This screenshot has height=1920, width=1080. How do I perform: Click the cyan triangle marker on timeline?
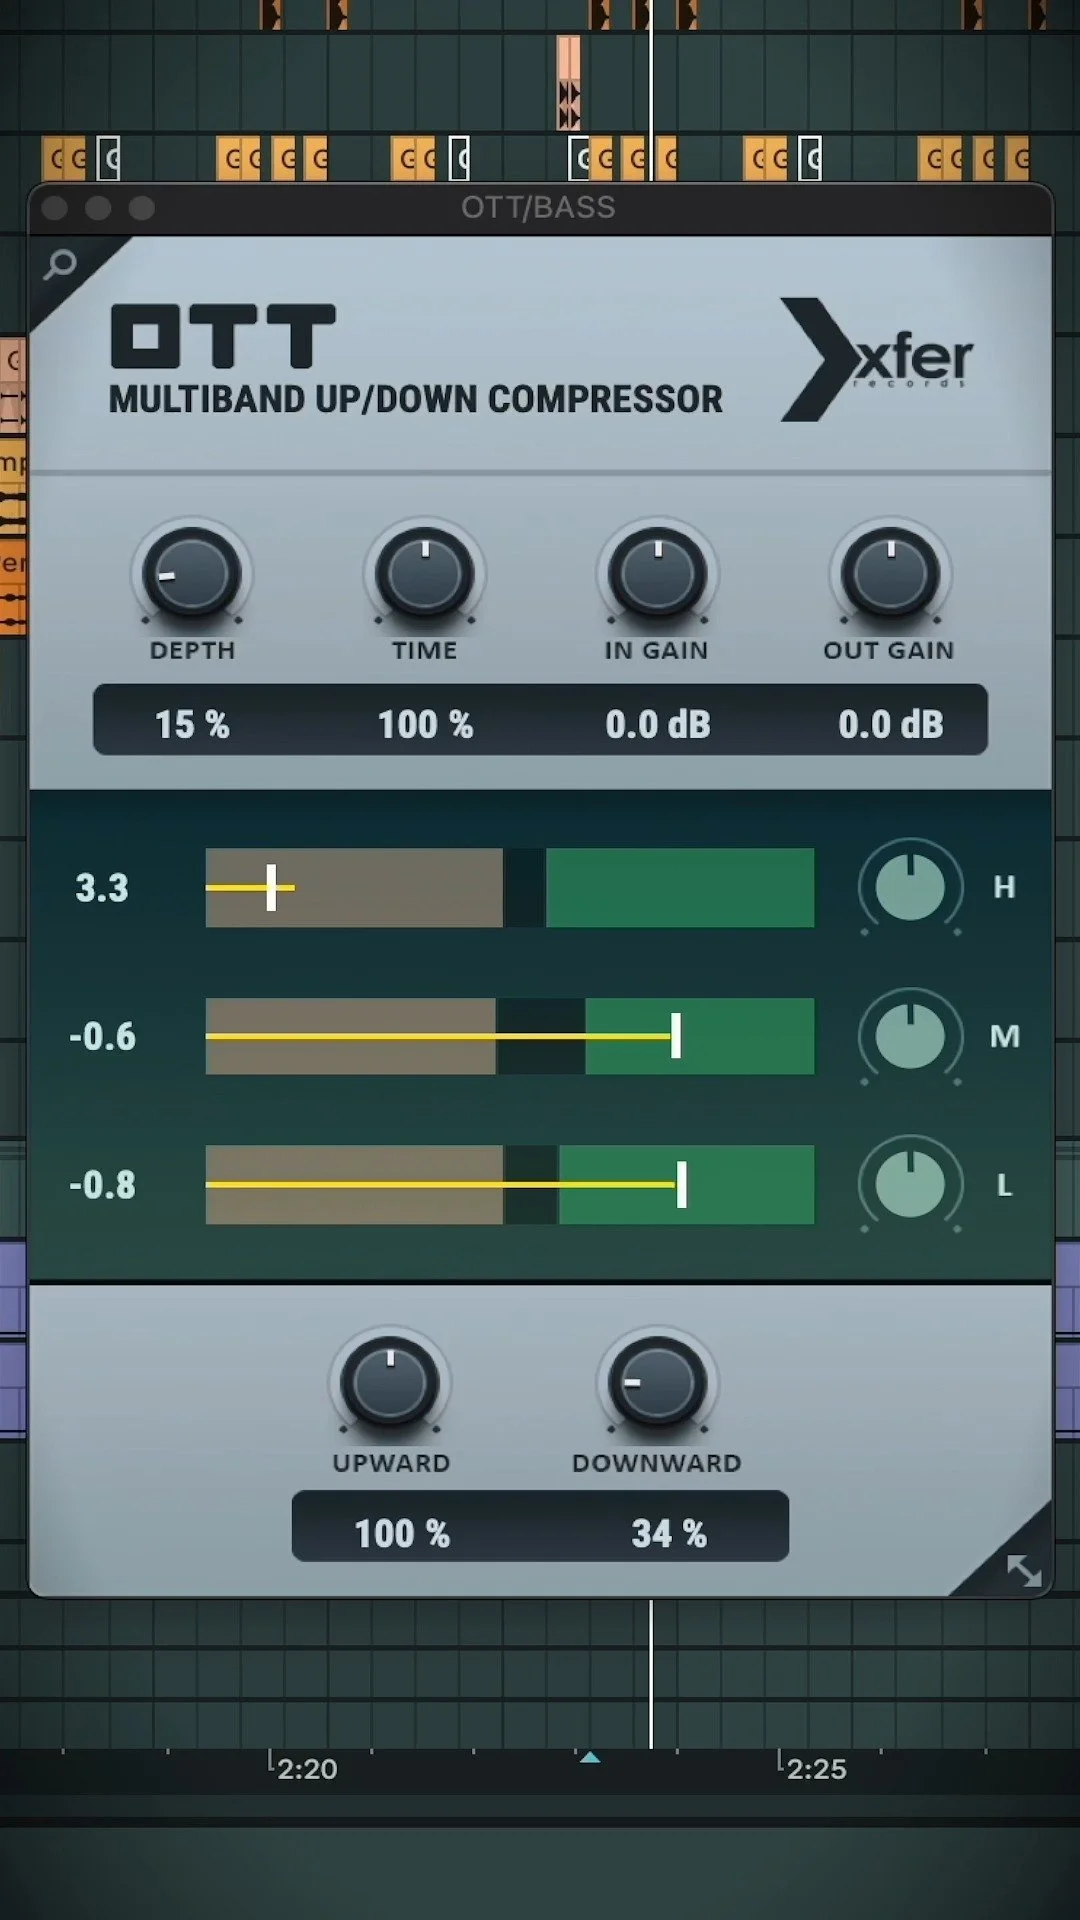pyautogui.click(x=590, y=1757)
